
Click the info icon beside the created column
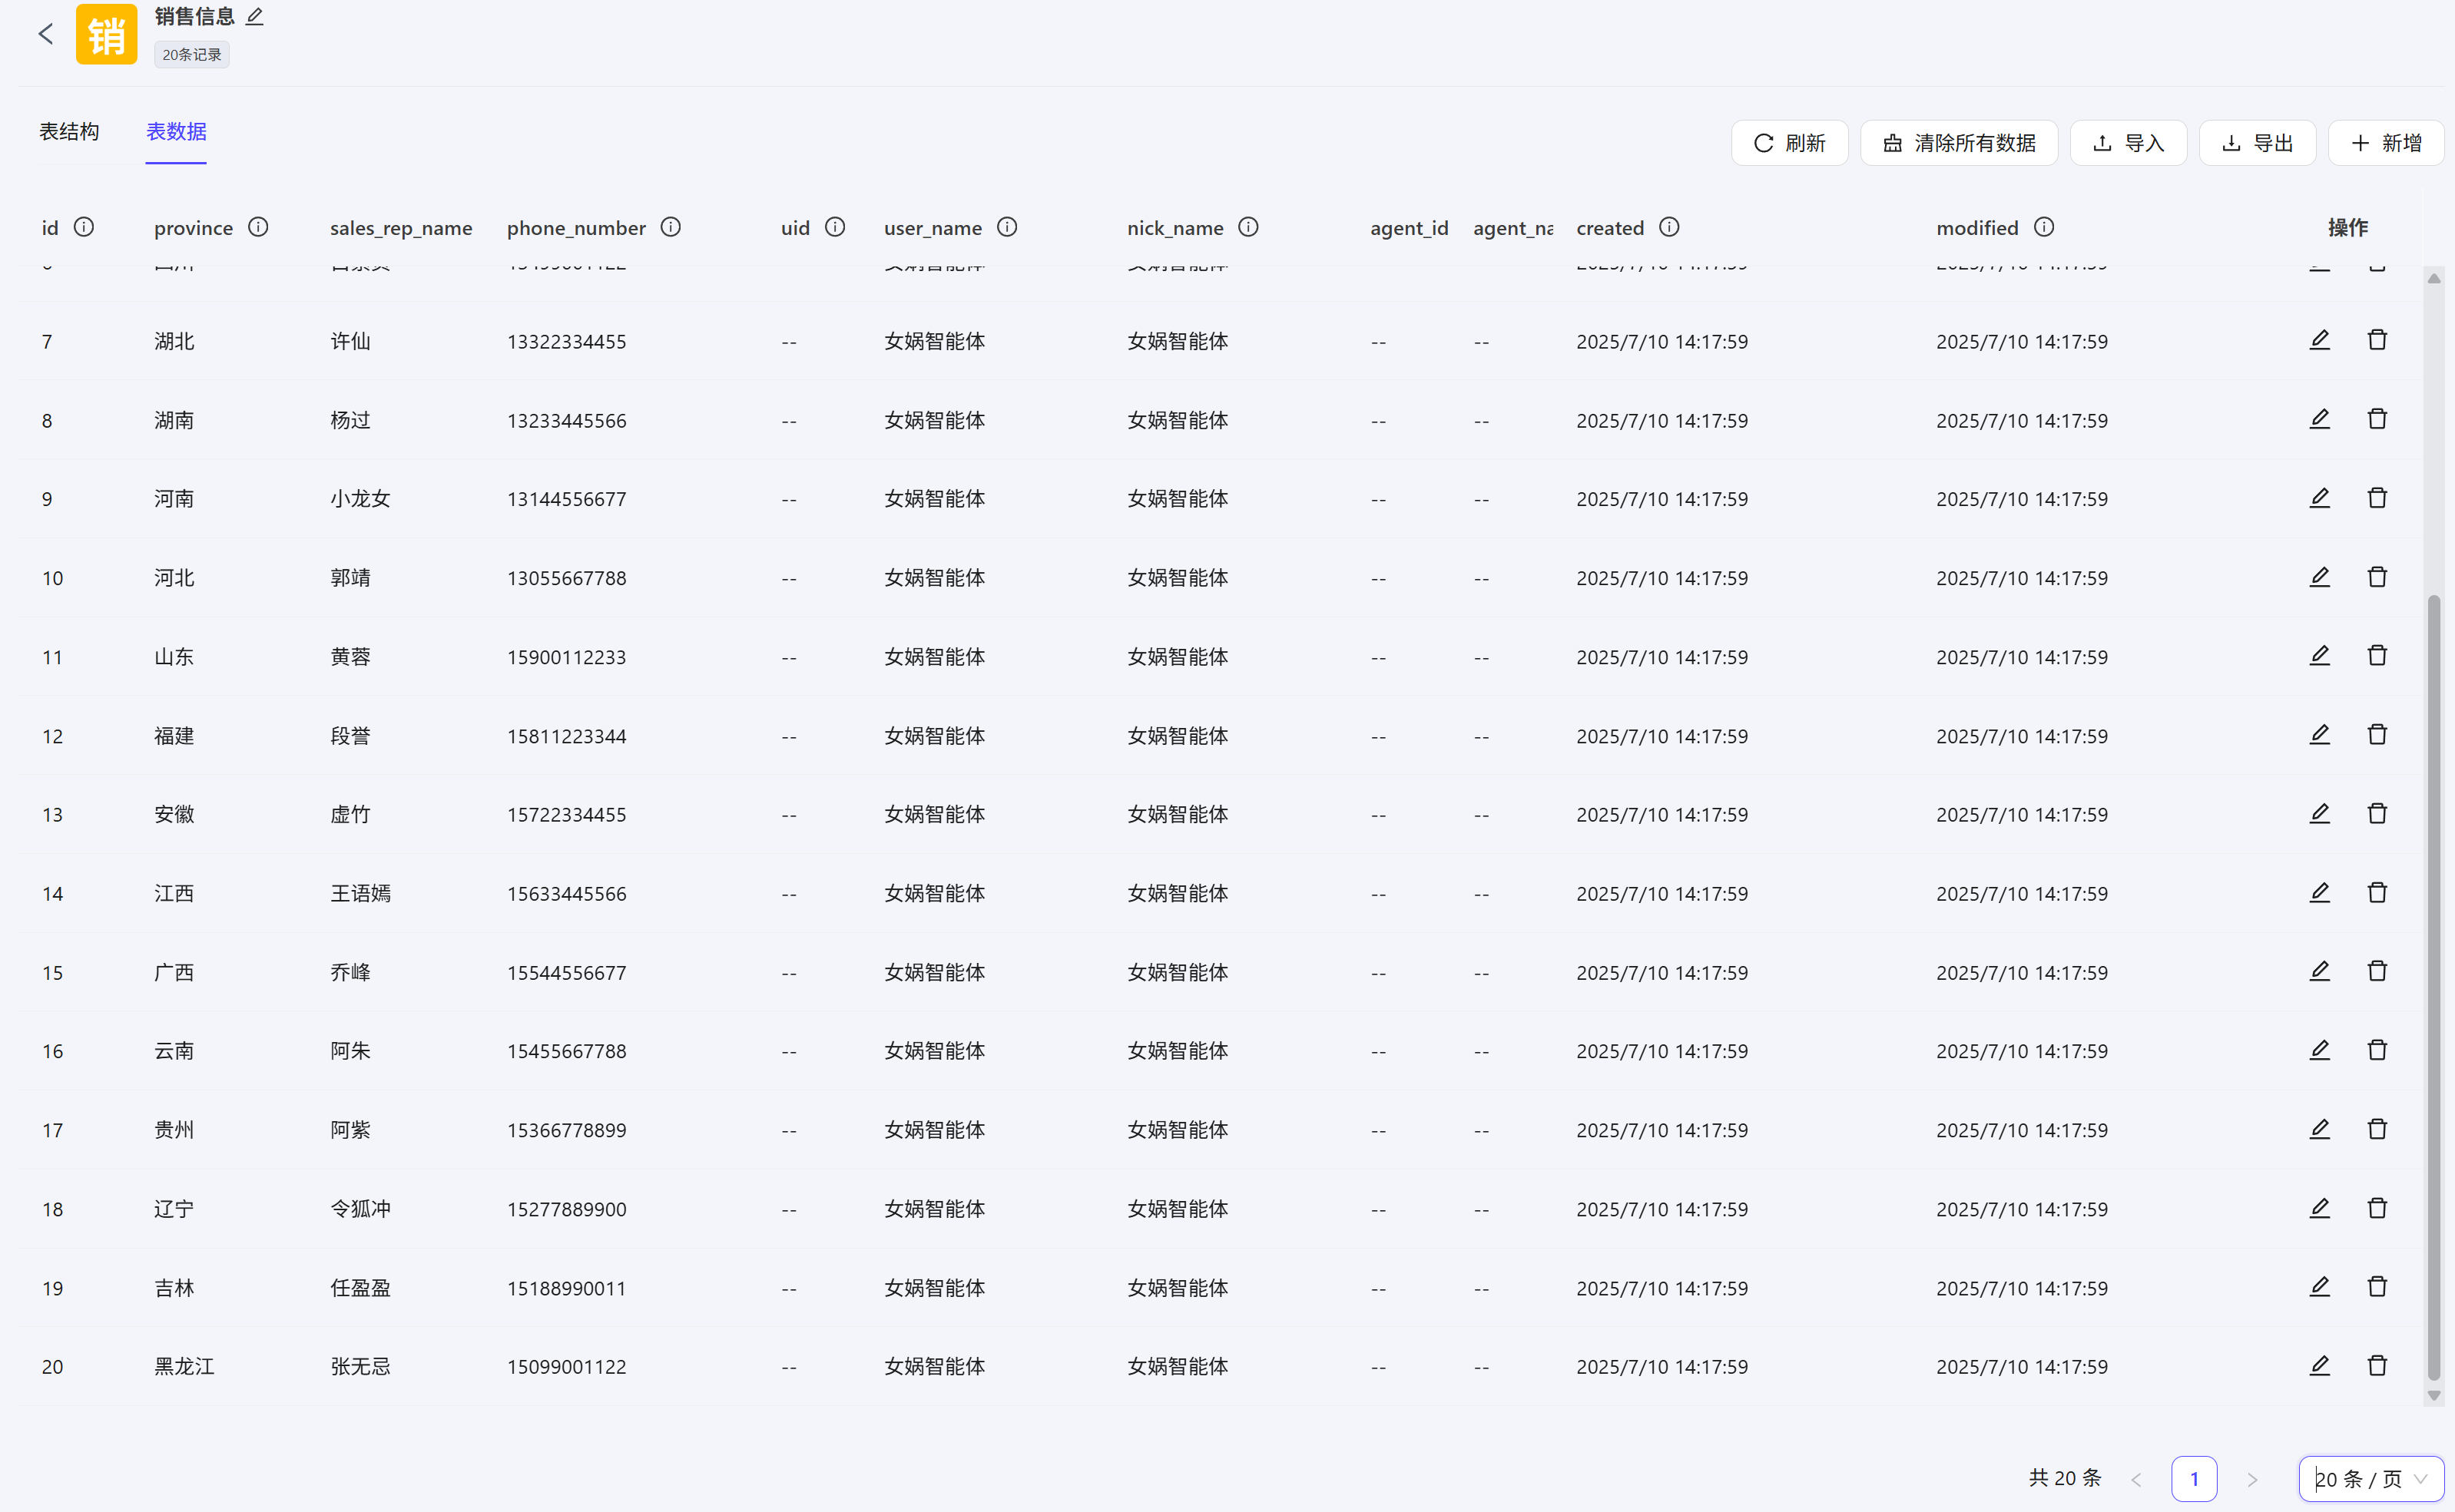point(1669,227)
